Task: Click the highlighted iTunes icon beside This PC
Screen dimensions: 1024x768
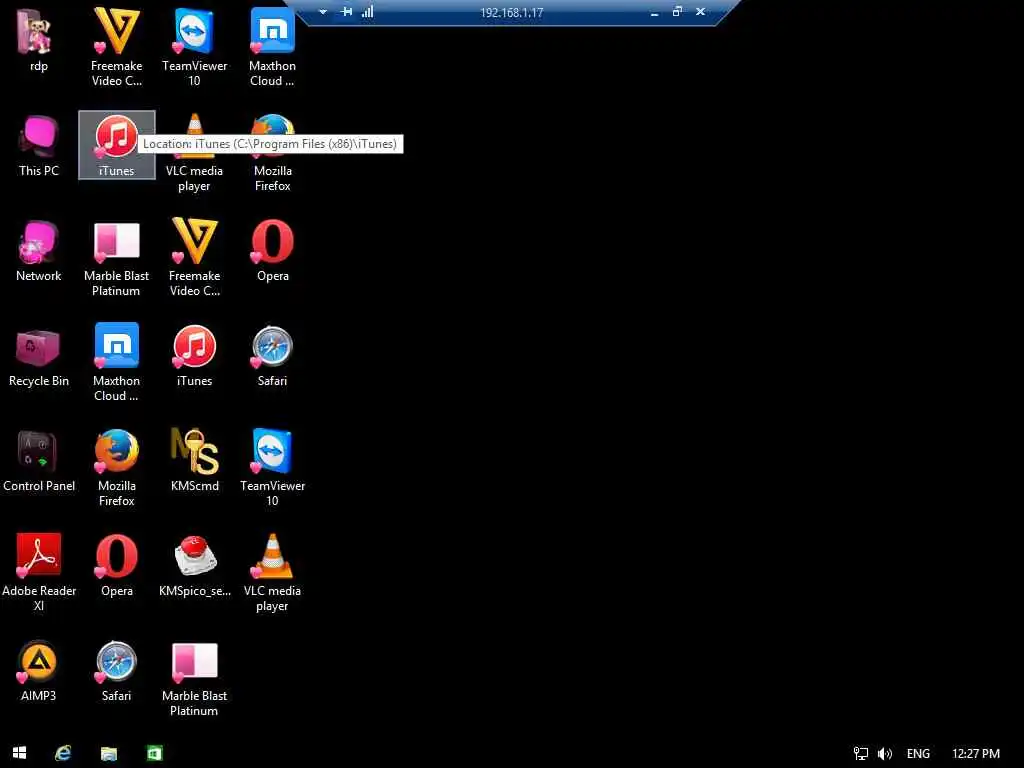Action: tap(116, 145)
